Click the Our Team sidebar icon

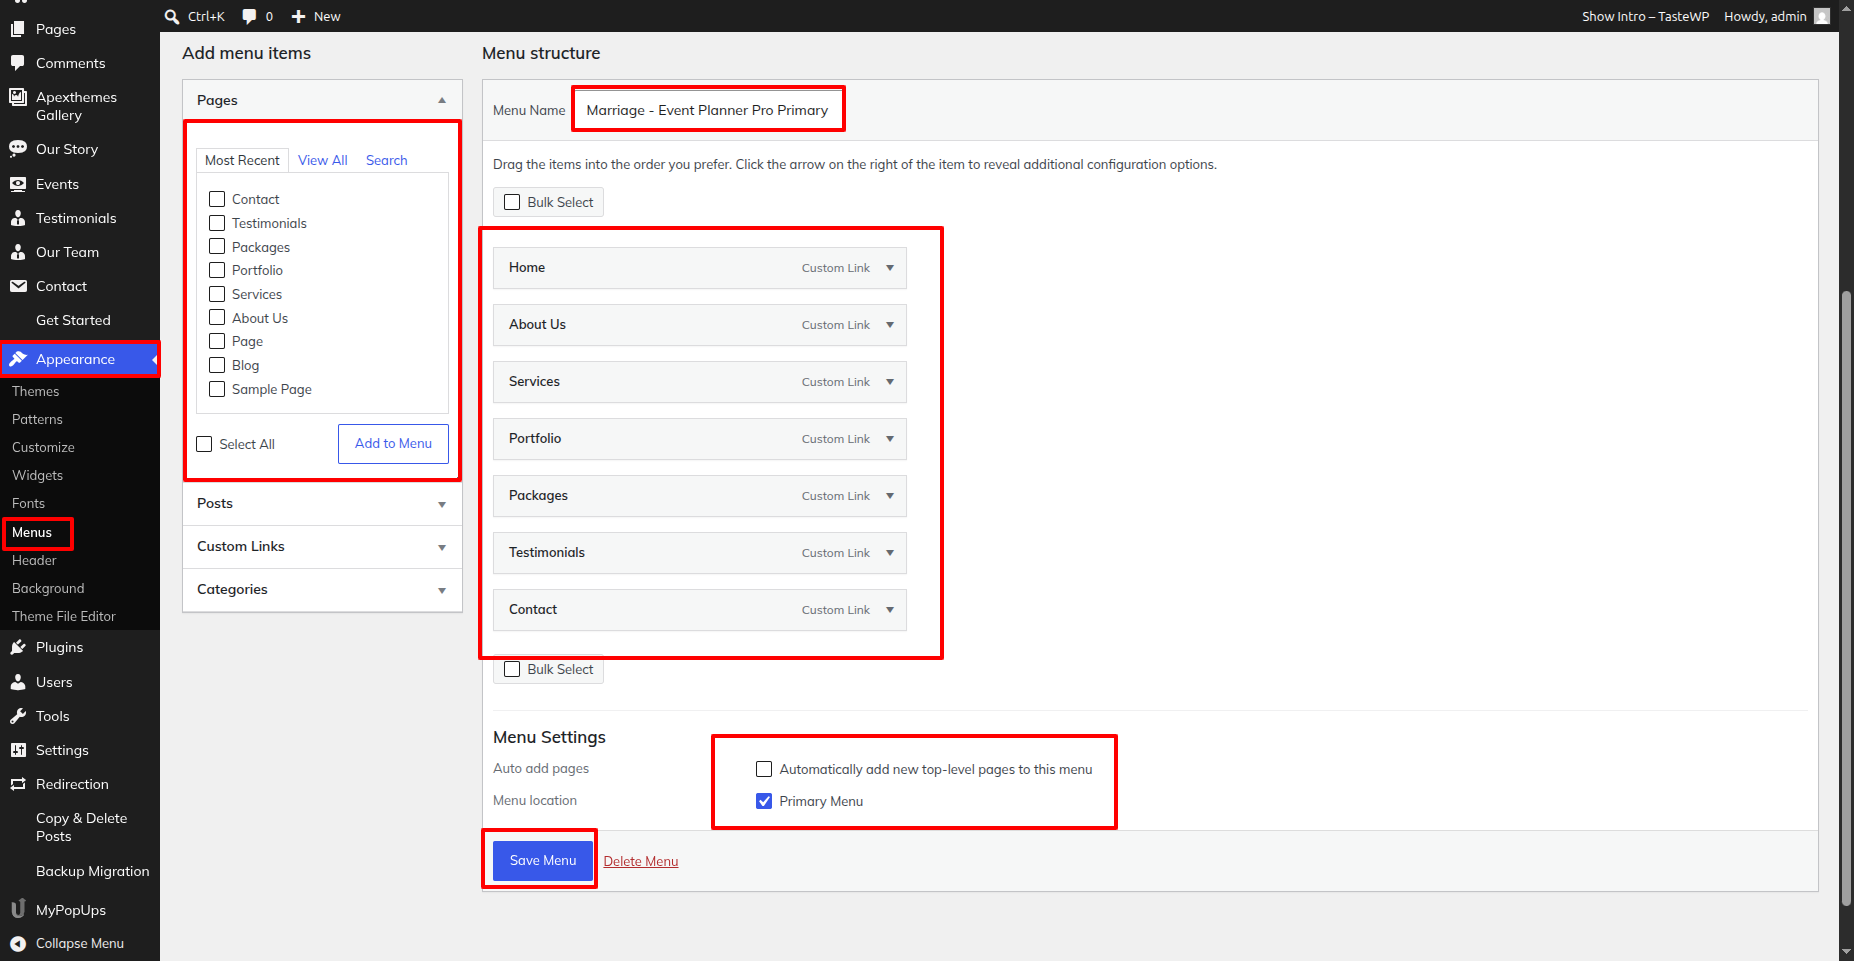click(x=18, y=252)
